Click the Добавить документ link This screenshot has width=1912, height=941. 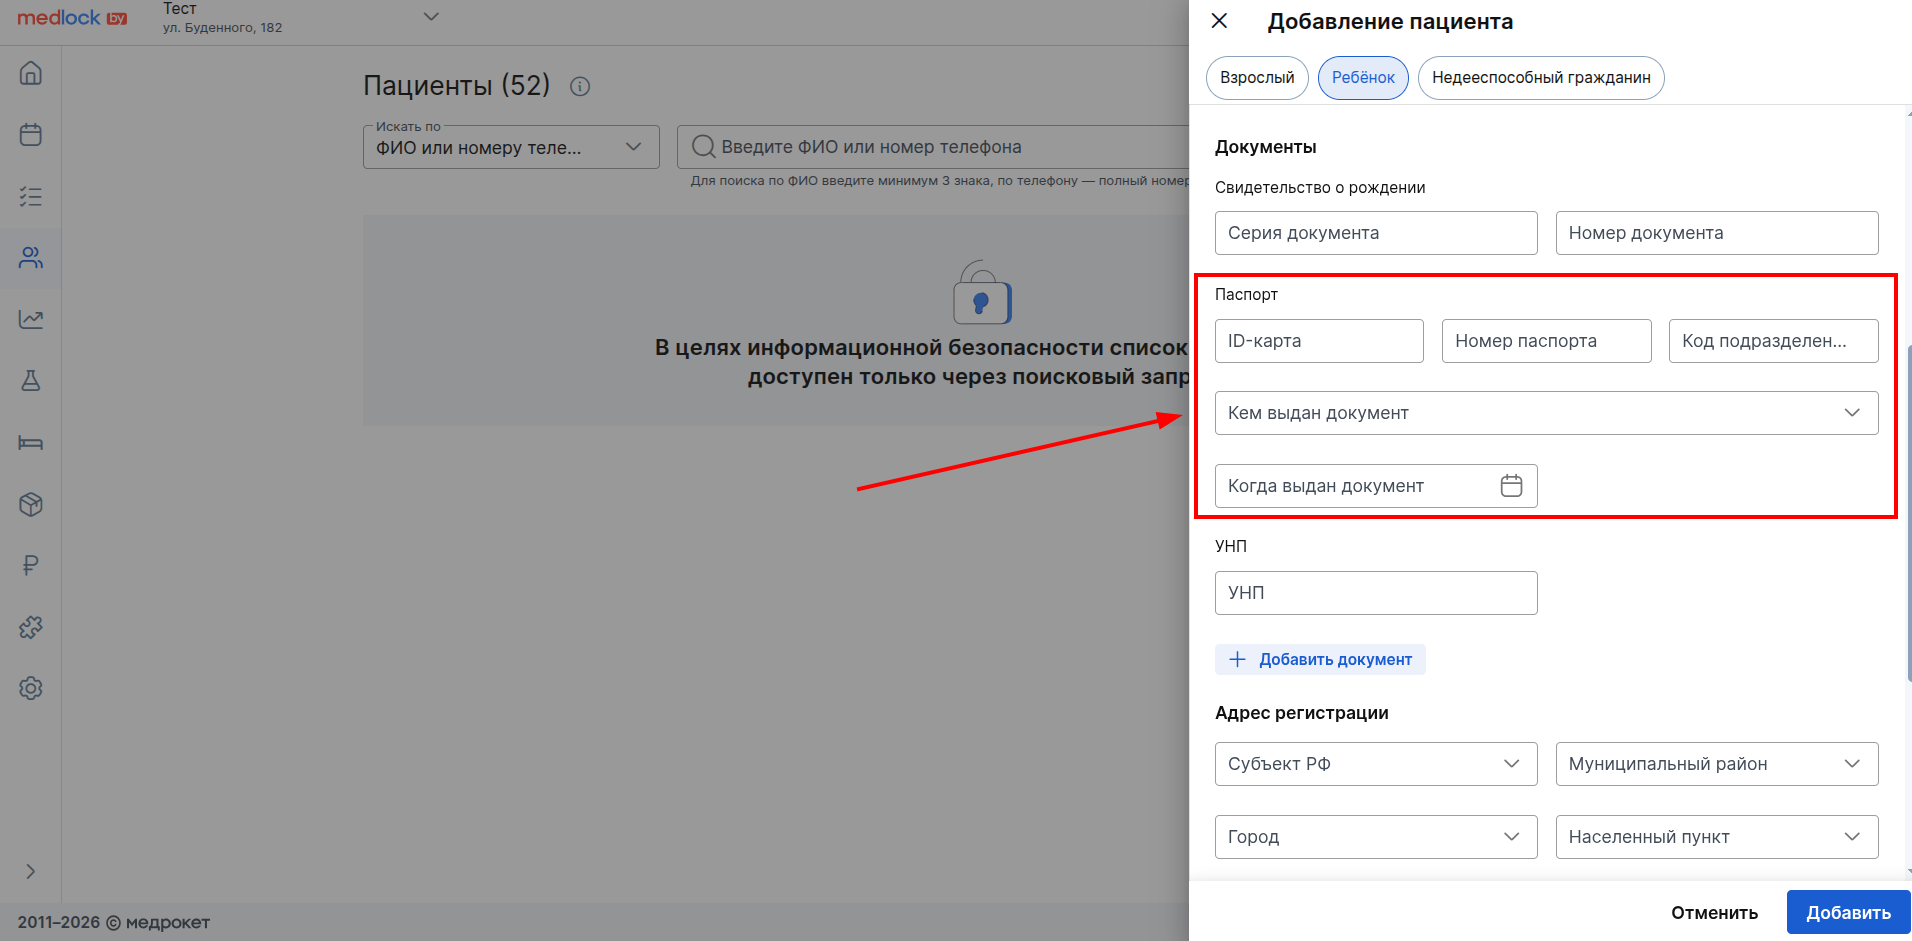point(1321,660)
